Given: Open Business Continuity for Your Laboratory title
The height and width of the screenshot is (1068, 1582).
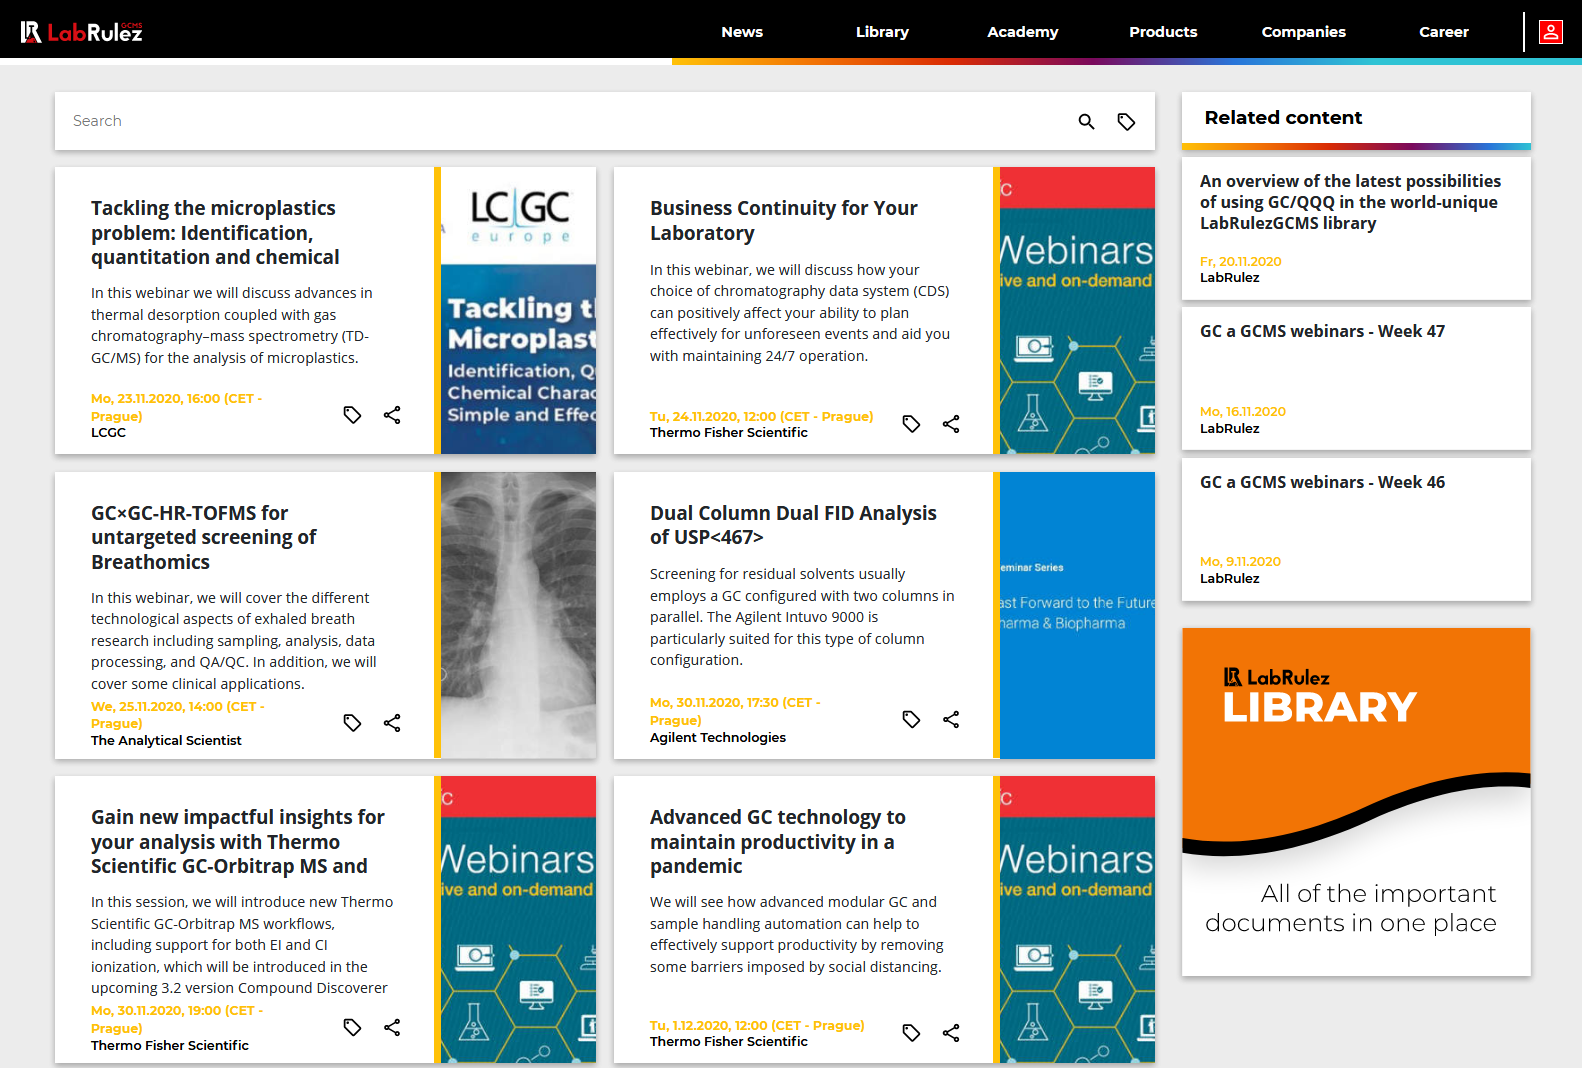Looking at the screenshot, I should pyautogui.click(x=783, y=220).
